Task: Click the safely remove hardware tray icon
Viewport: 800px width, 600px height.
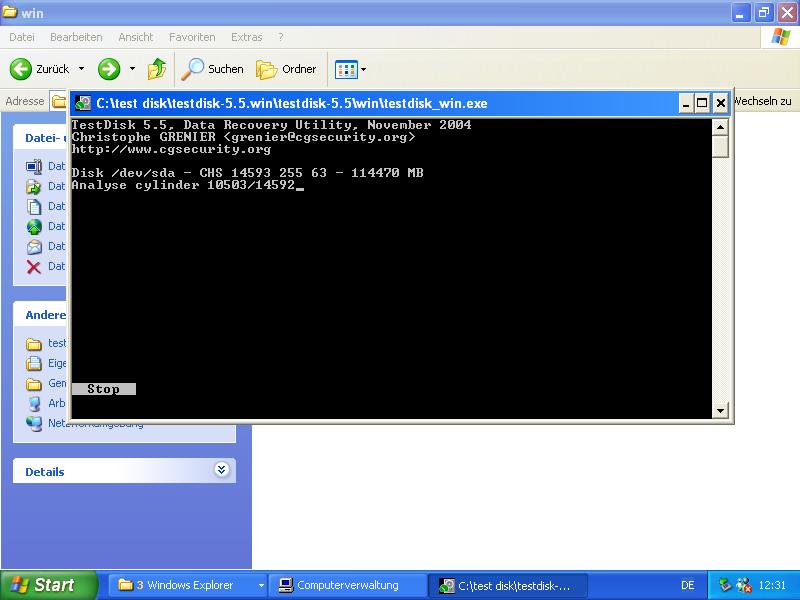Action: click(724, 585)
